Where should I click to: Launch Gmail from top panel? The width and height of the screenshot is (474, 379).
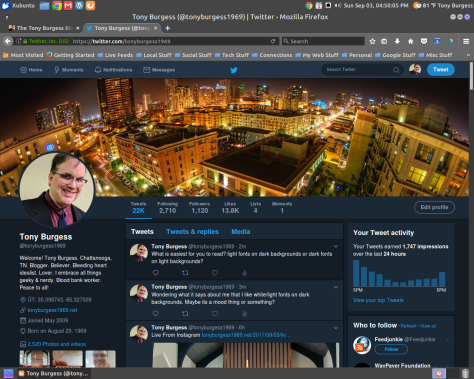(68, 5)
